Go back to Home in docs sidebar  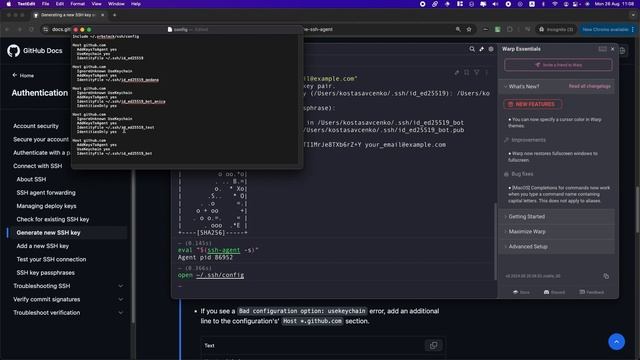(x=23, y=76)
